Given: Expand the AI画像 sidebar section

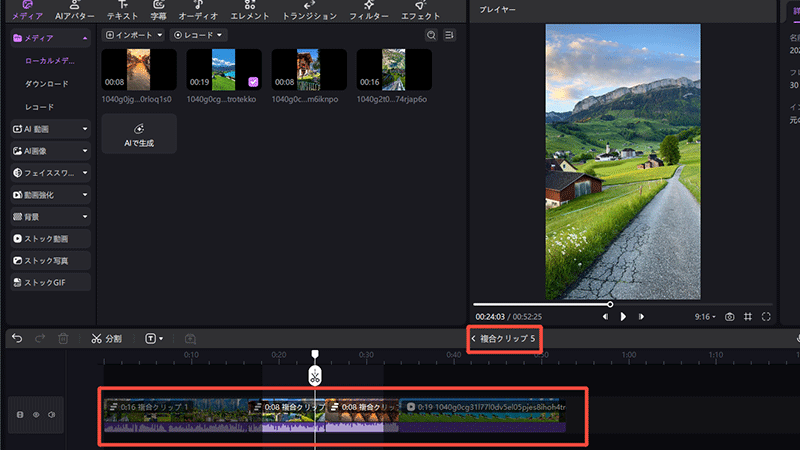Looking at the screenshot, I should (50, 151).
